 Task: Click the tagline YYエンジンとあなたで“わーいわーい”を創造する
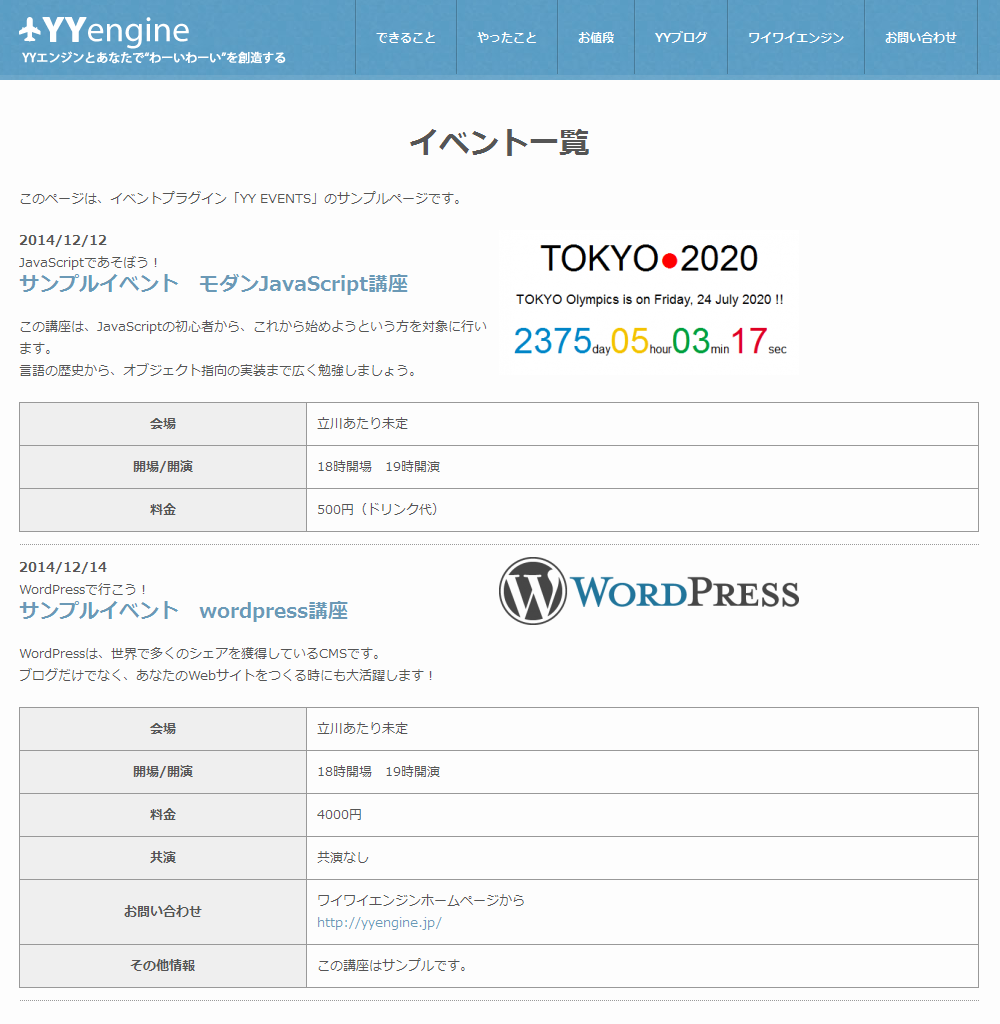tap(154, 57)
